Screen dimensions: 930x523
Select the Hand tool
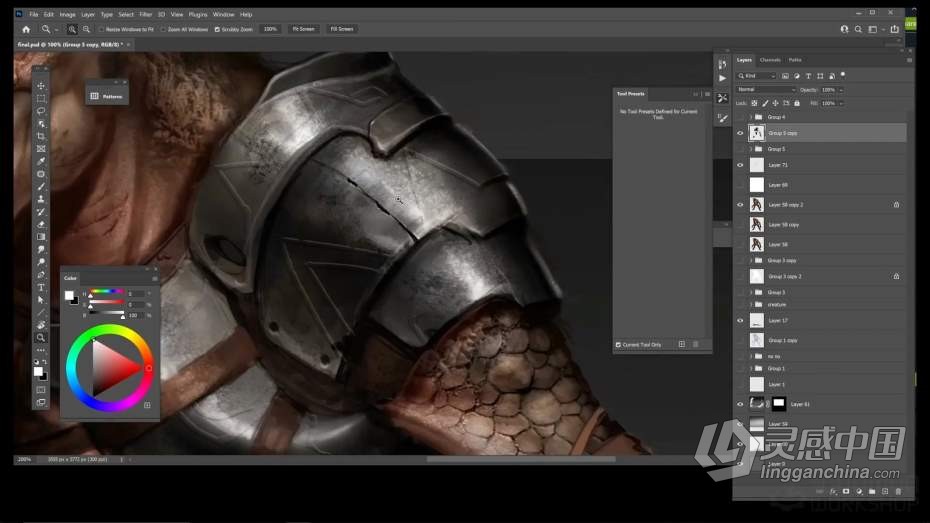point(41,325)
